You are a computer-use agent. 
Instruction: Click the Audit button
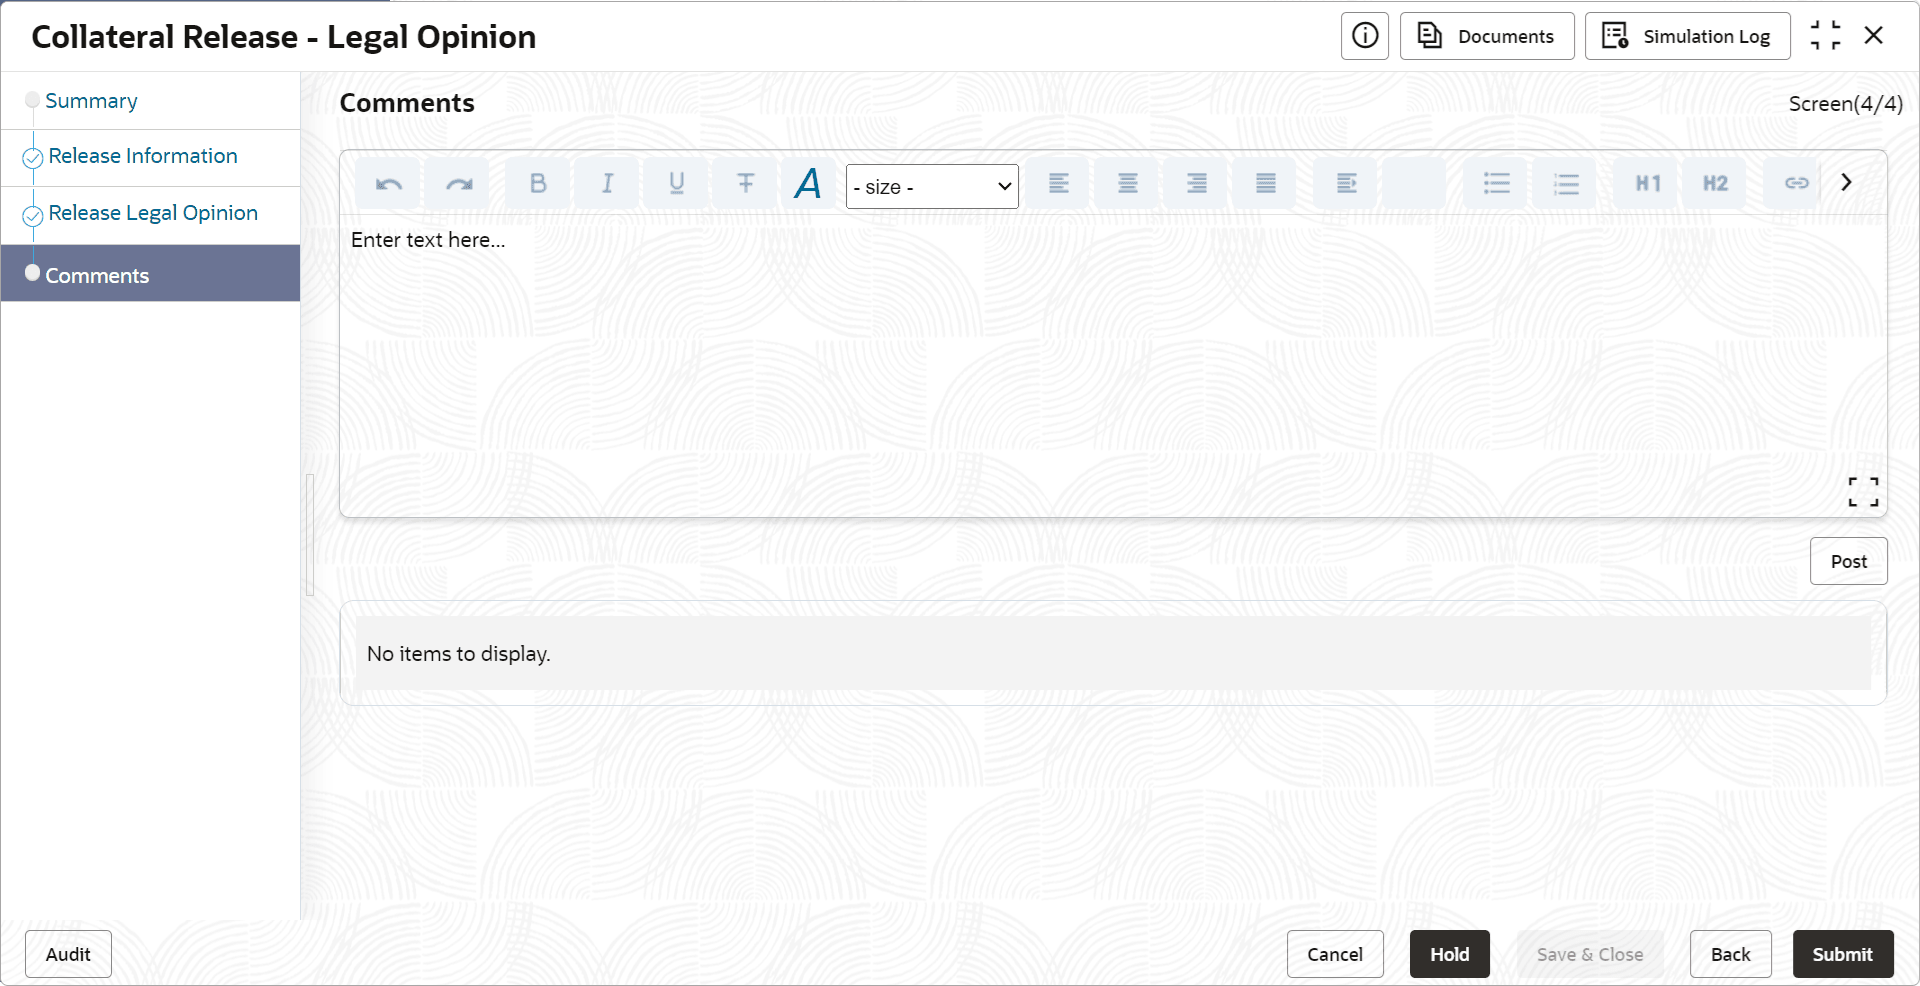click(x=68, y=954)
